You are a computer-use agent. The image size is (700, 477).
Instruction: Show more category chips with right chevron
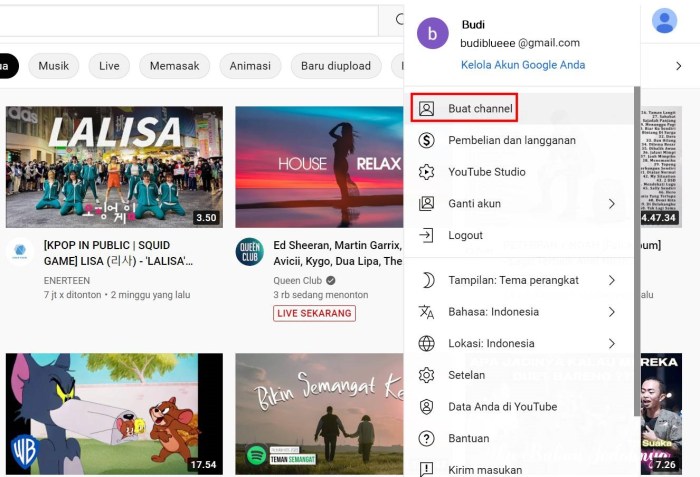(679, 66)
